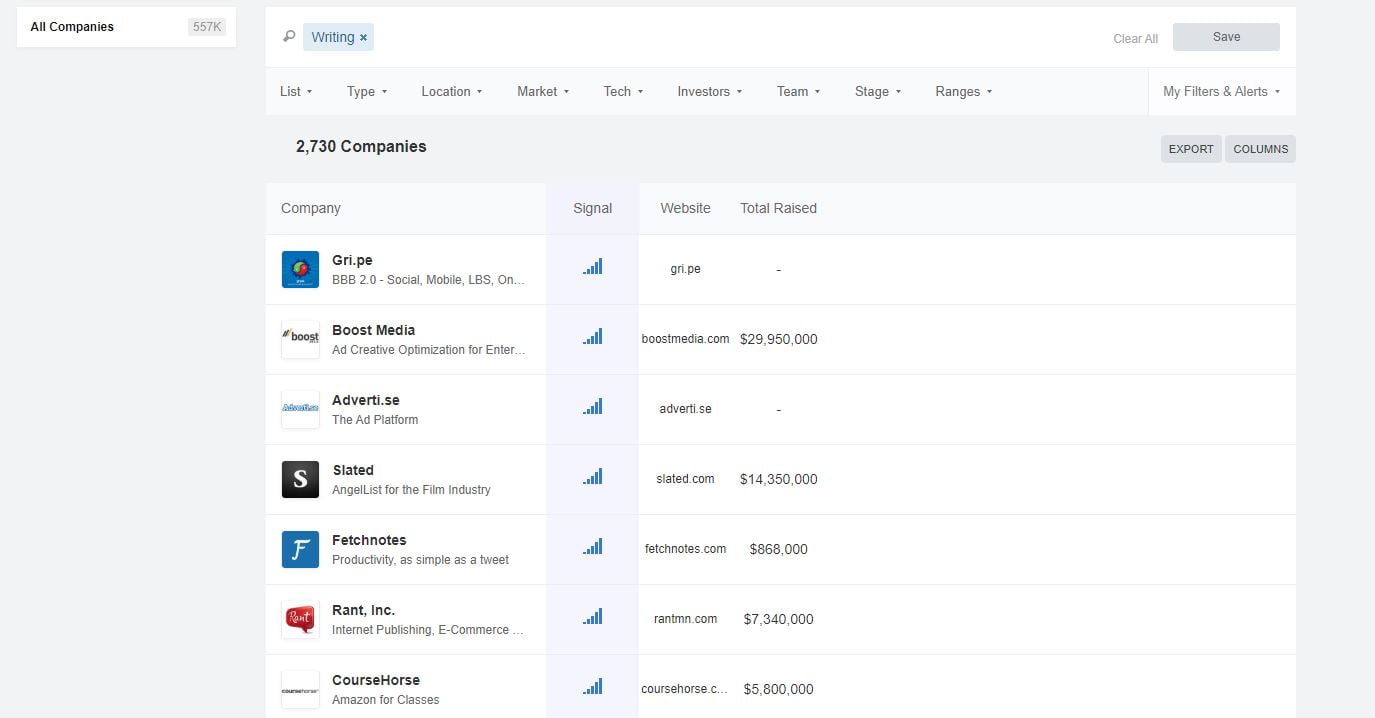Sort by Signal column header
Screen dimensions: 1375x718
pyautogui.click(x=592, y=208)
